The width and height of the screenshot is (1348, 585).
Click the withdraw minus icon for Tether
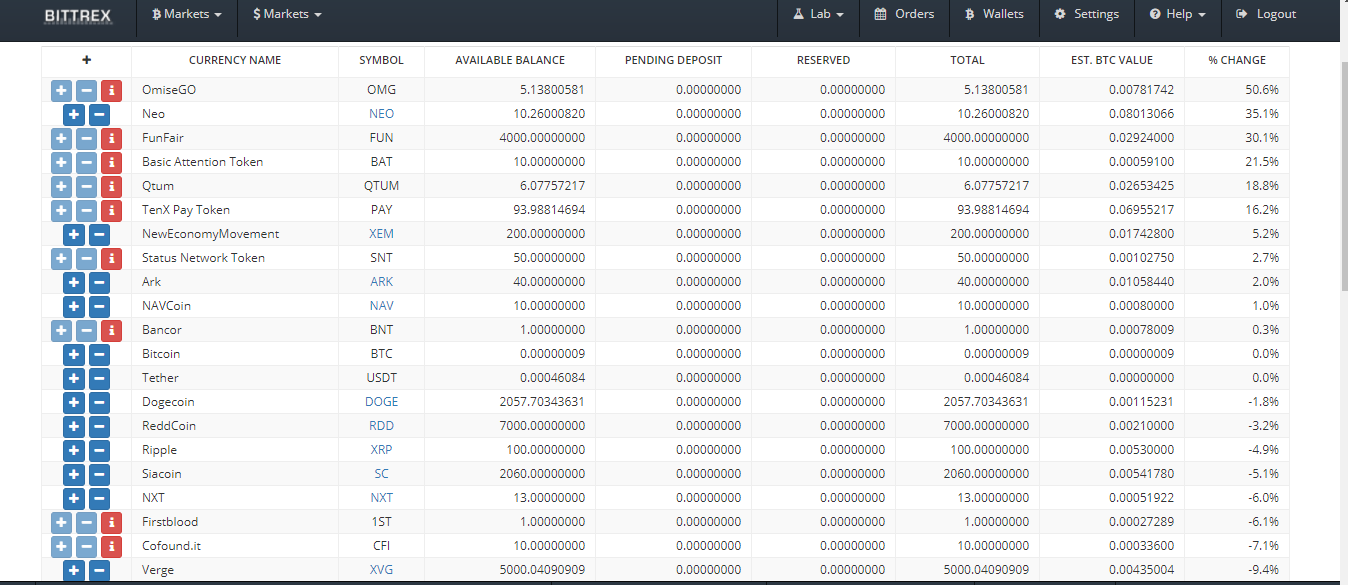tap(99, 378)
